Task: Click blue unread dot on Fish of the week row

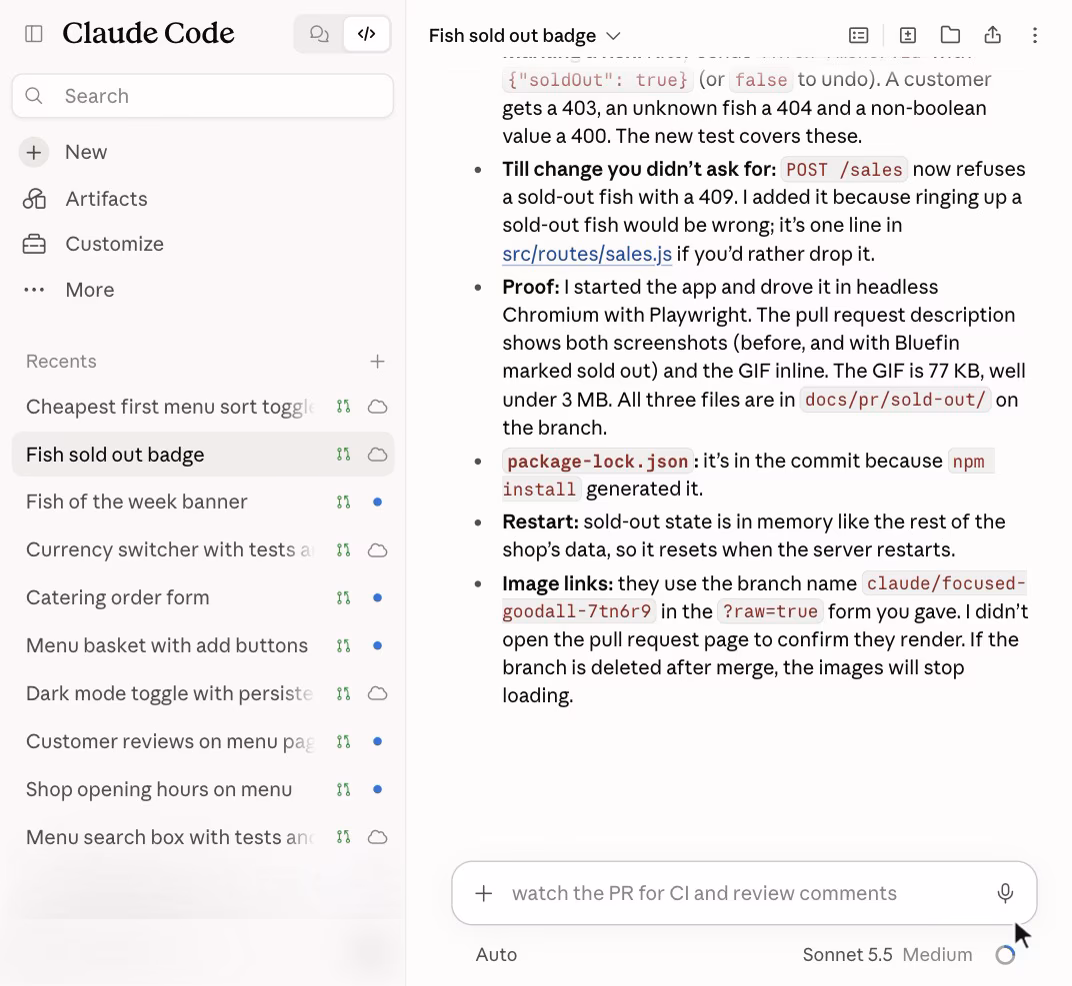Action: coord(377,502)
